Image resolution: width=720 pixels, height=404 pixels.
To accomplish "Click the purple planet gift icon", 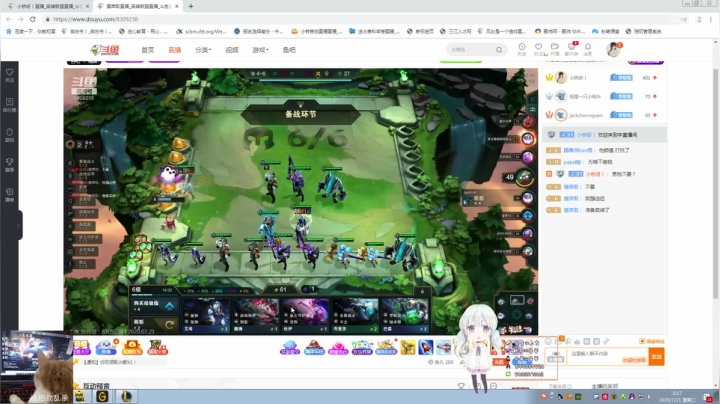I will tap(290, 348).
